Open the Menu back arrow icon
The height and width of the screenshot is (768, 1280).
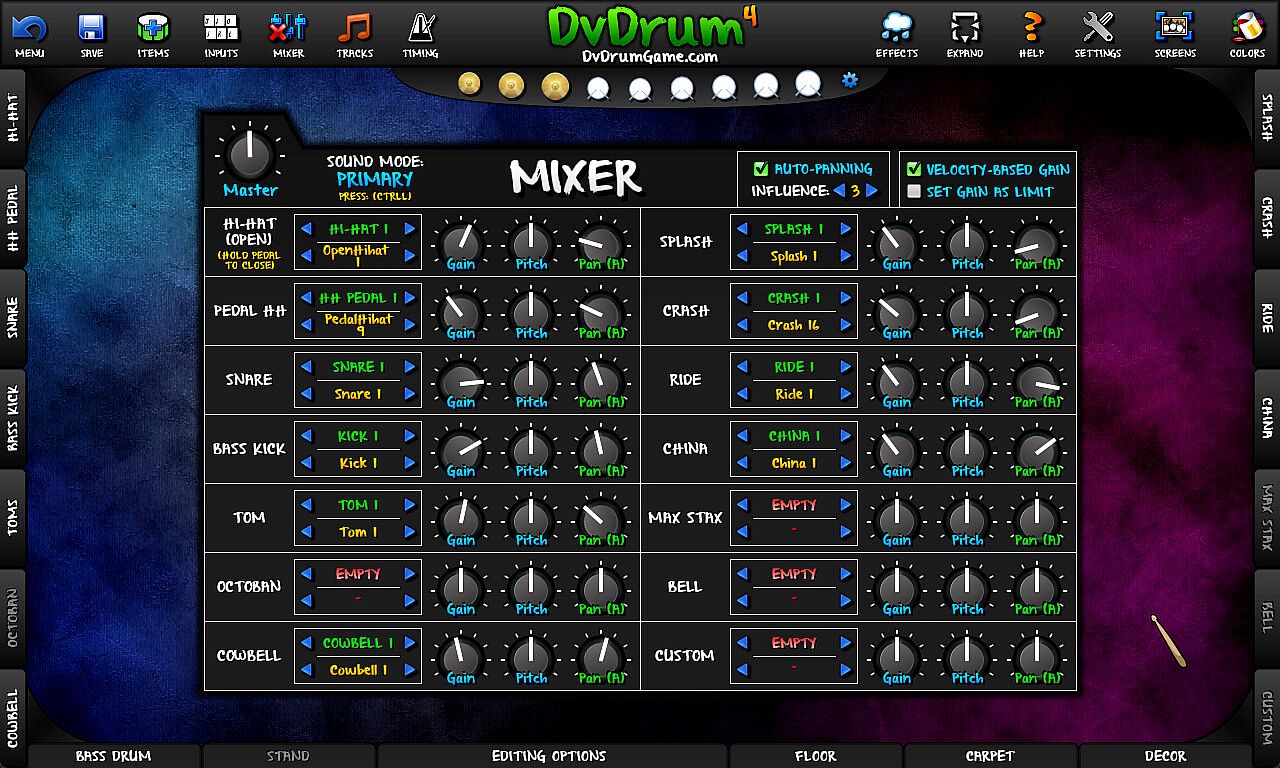click(29, 28)
